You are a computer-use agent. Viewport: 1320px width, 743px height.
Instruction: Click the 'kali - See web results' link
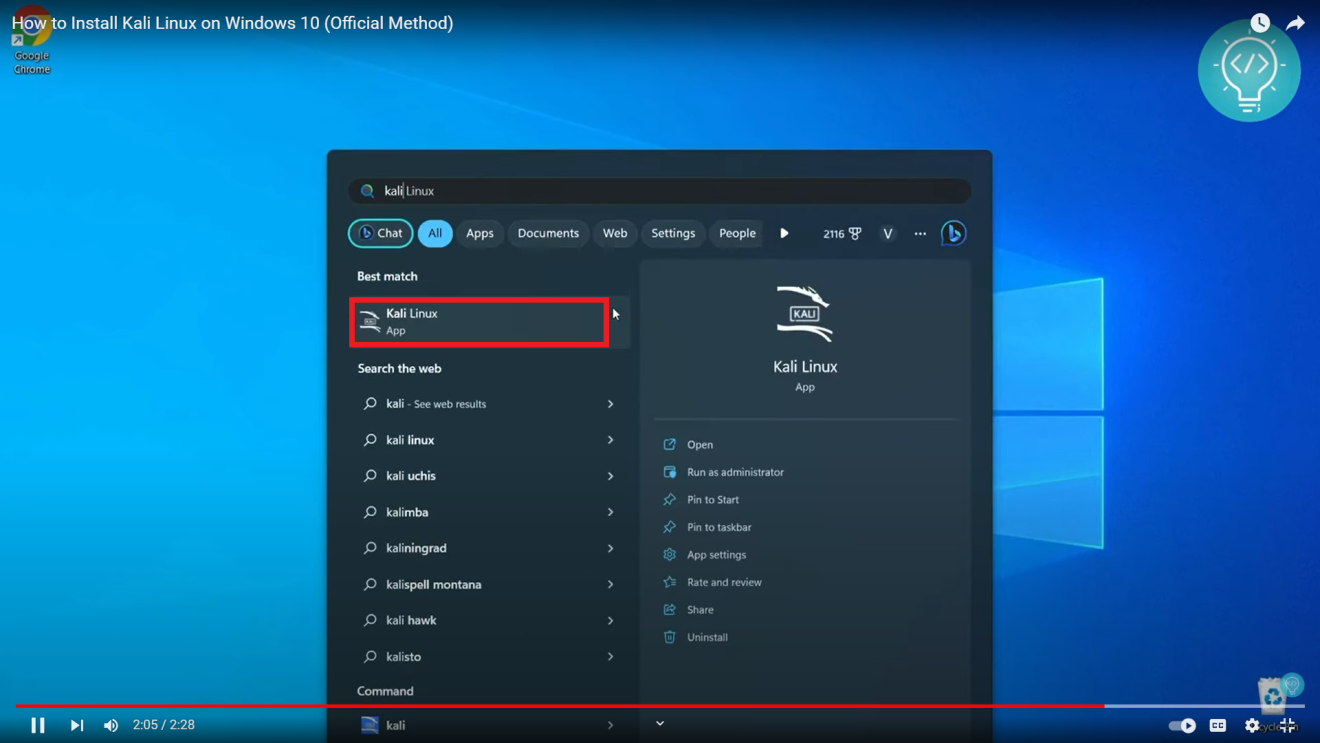pyautogui.click(x=436, y=404)
